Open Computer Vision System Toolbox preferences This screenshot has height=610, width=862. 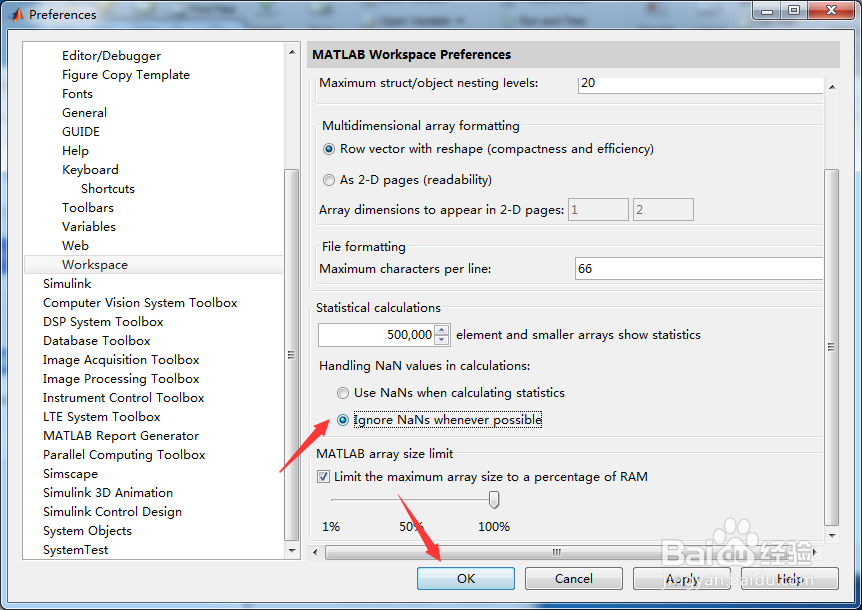pyautogui.click(x=140, y=303)
